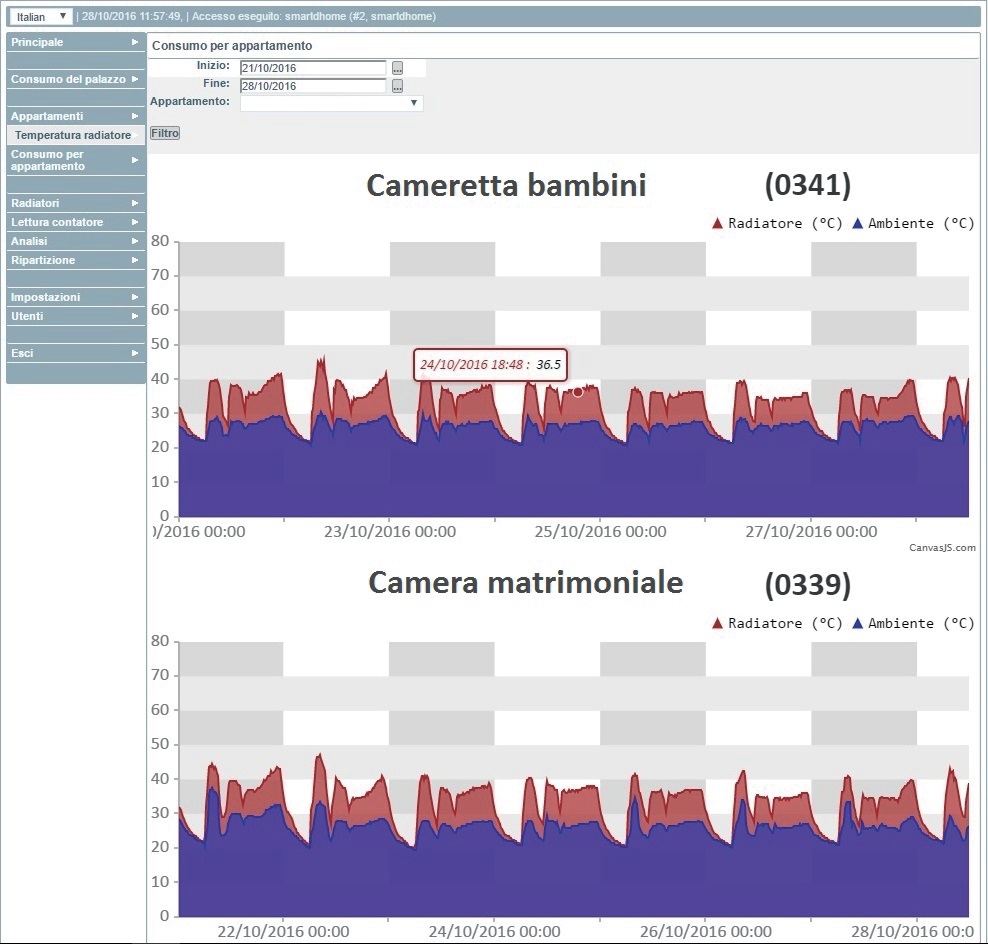Open the Consumo del palazzo menu

click(x=75, y=79)
